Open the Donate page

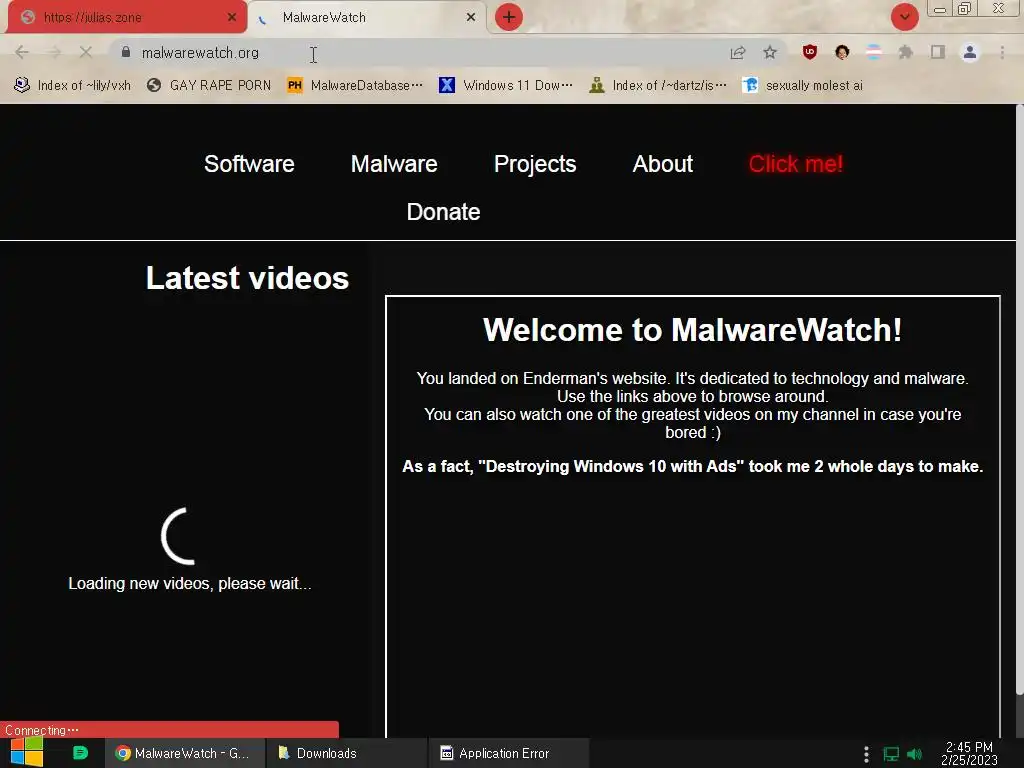click(x=443, y=212)
